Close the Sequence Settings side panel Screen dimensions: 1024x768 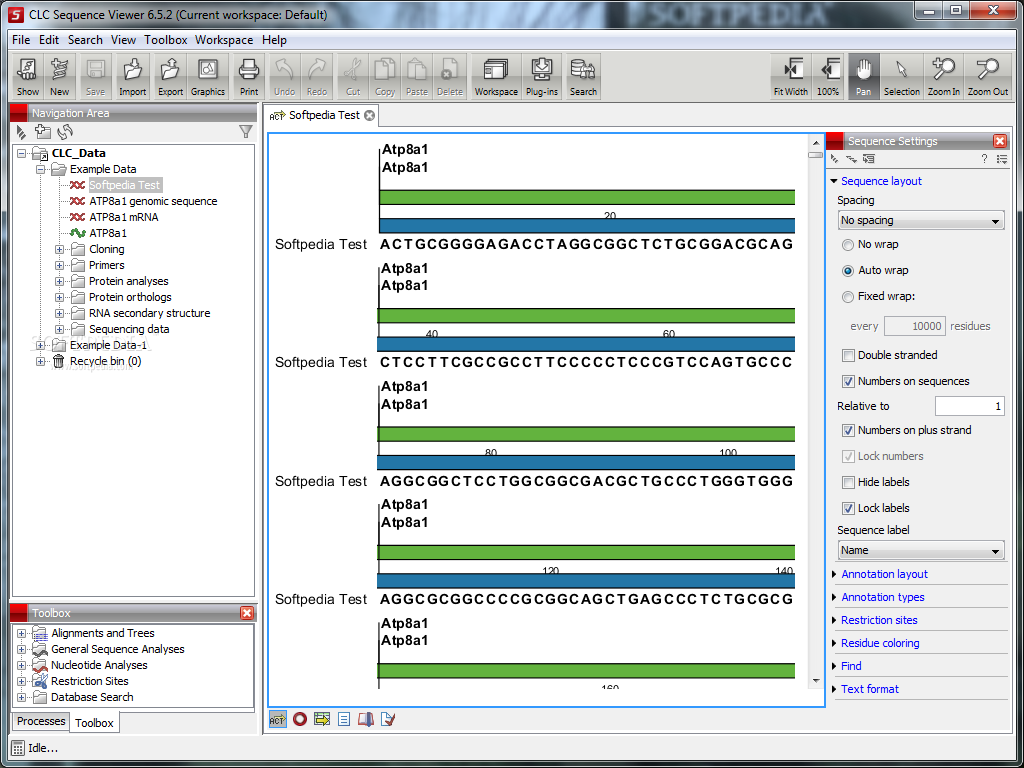[x=999, y=141]
